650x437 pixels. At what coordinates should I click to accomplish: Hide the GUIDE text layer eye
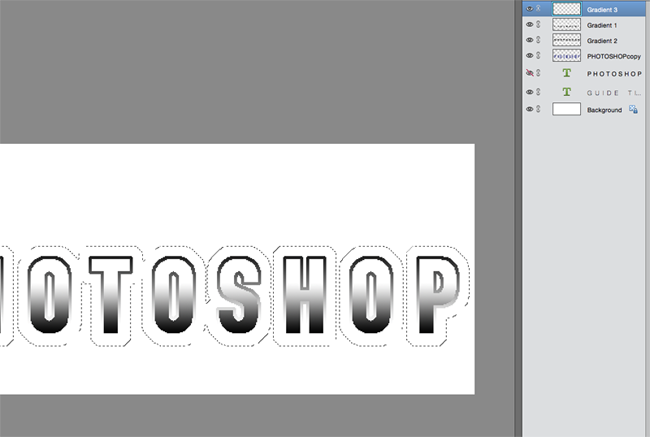[529, 92]
